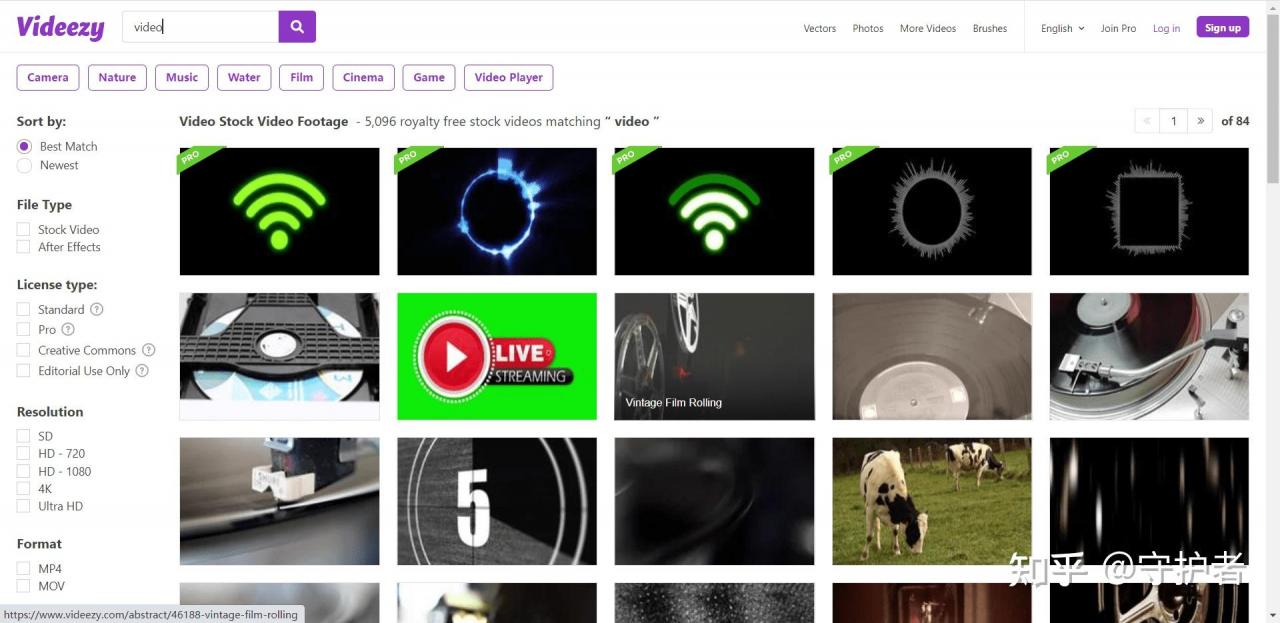The height and width of the screenshot is (623, 1280).
Task: Open the dark vertical light streaks thumbnail
Action: 1149,501
